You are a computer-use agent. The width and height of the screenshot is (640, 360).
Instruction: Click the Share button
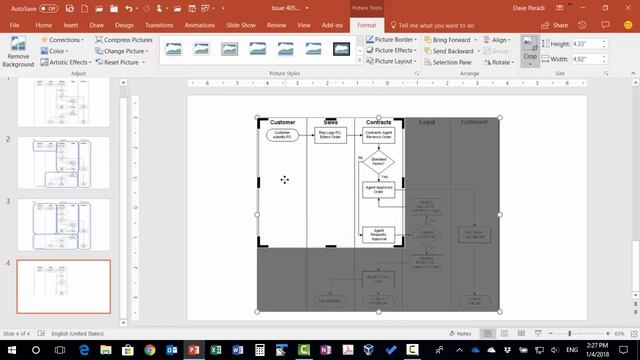554,25
